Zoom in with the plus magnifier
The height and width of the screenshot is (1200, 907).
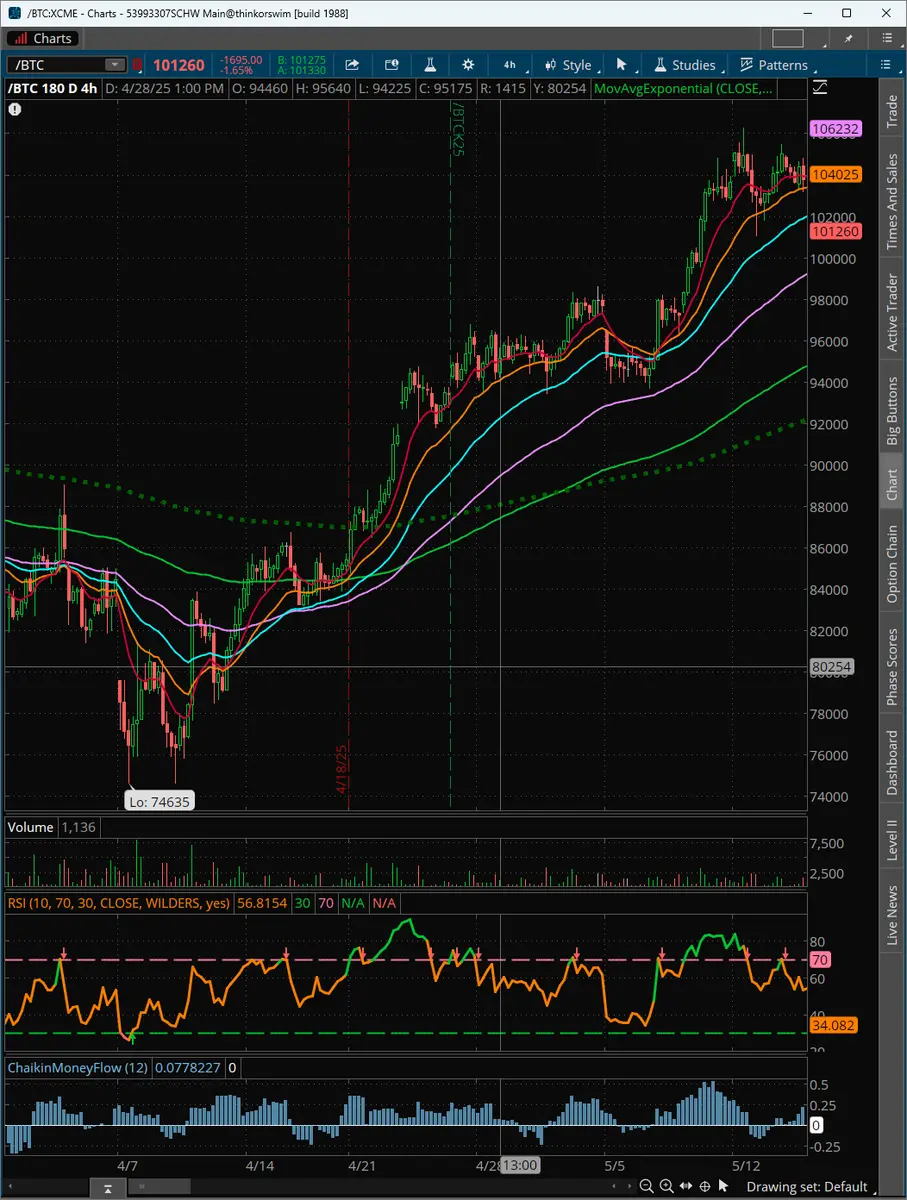tap(667, 1187)
